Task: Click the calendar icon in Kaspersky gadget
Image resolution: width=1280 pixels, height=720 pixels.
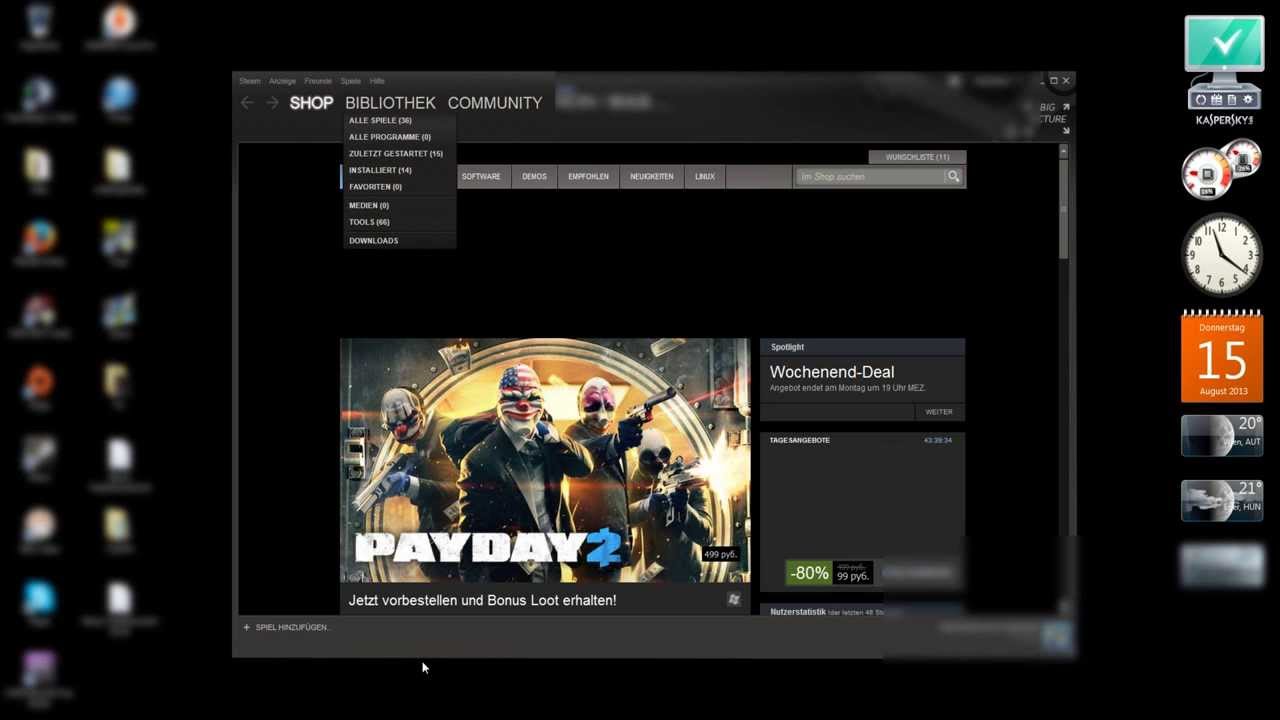Action: point(1216,100)
